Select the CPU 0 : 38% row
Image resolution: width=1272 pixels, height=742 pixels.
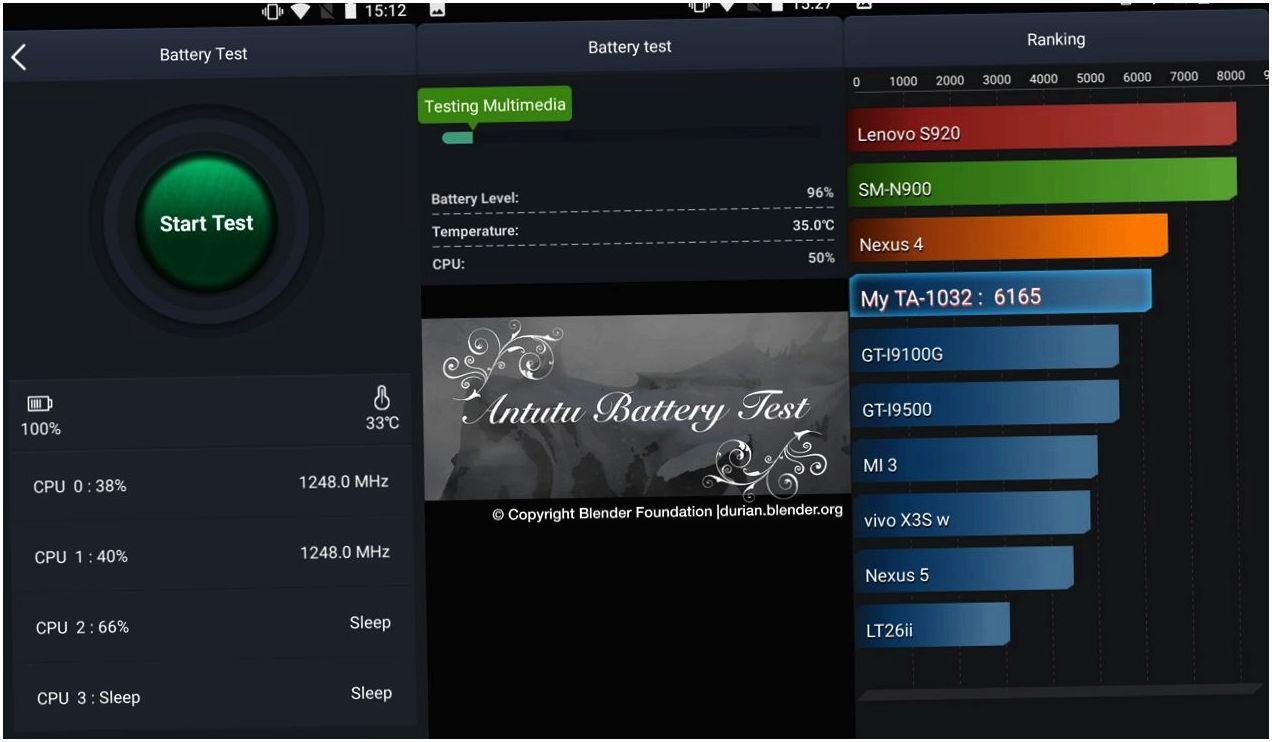tap(211, 484)
